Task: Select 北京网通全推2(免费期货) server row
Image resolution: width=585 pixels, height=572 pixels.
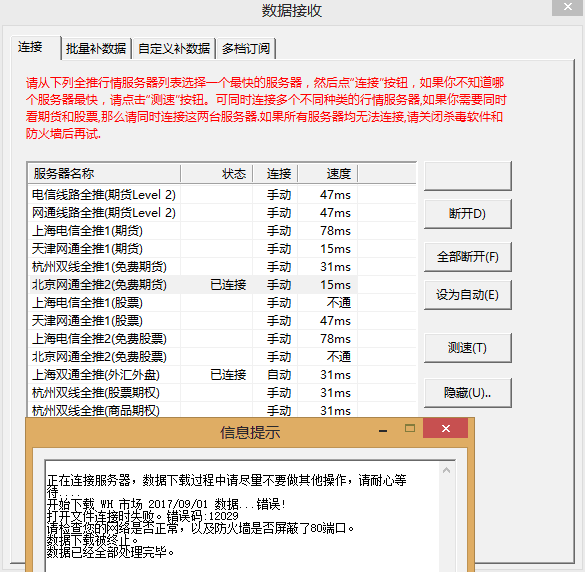Action: [222, 285]
